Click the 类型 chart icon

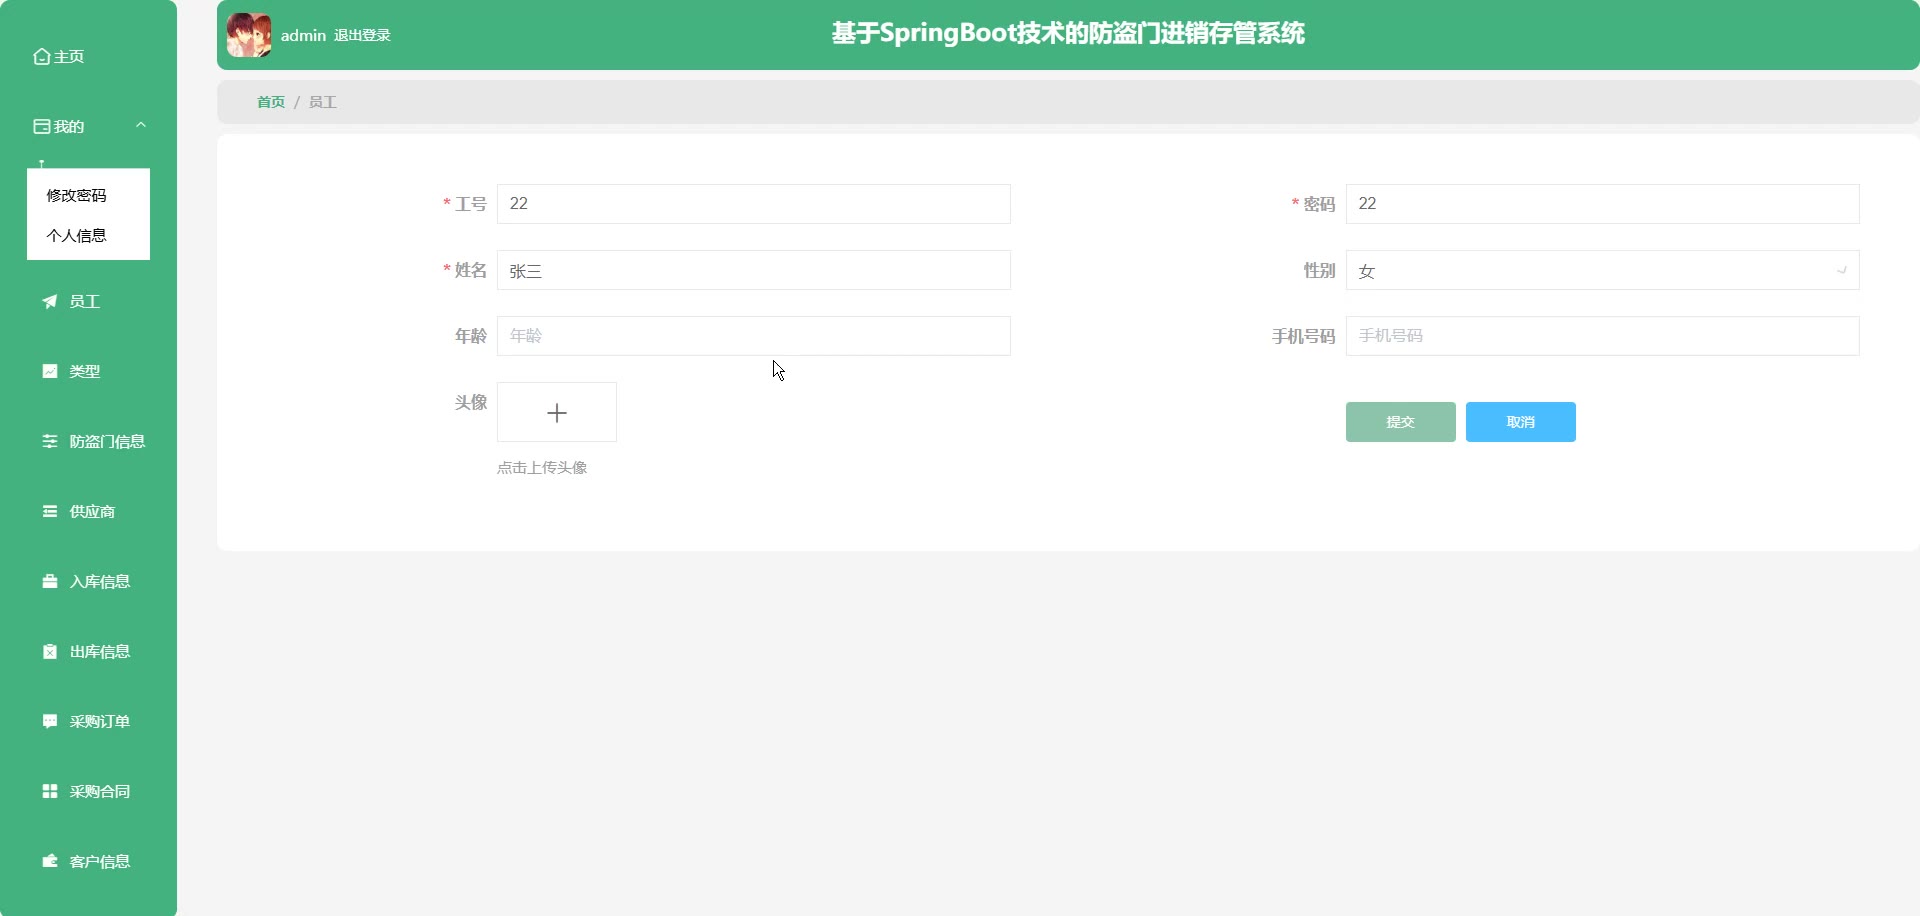[50, 371]
